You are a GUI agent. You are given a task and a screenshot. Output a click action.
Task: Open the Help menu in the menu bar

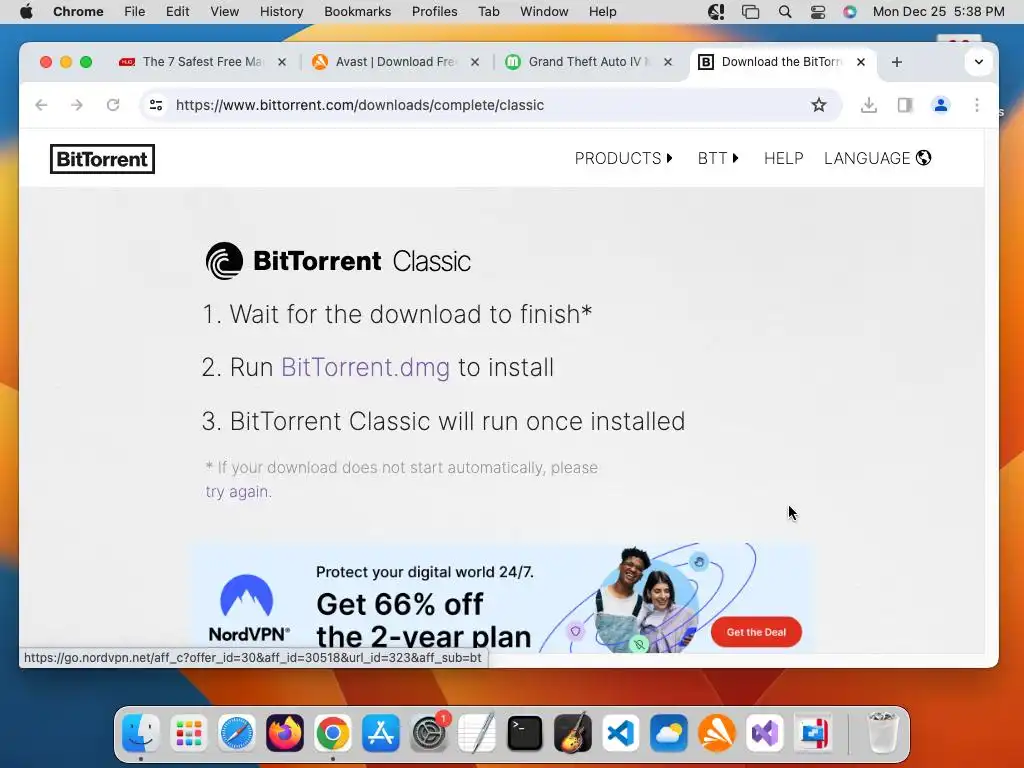pos(602,12)
